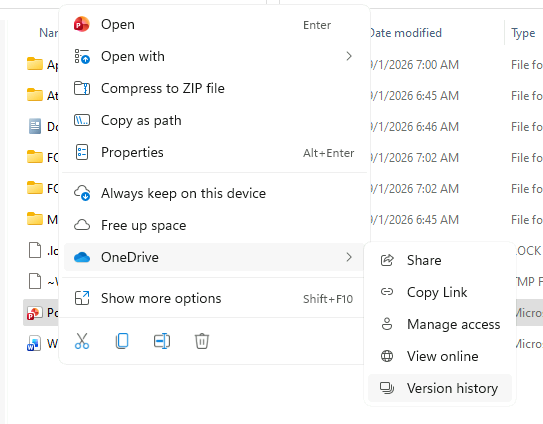Click the Cut scissors icon
Screen dimensions: 543x424
[x=82, y=341]
